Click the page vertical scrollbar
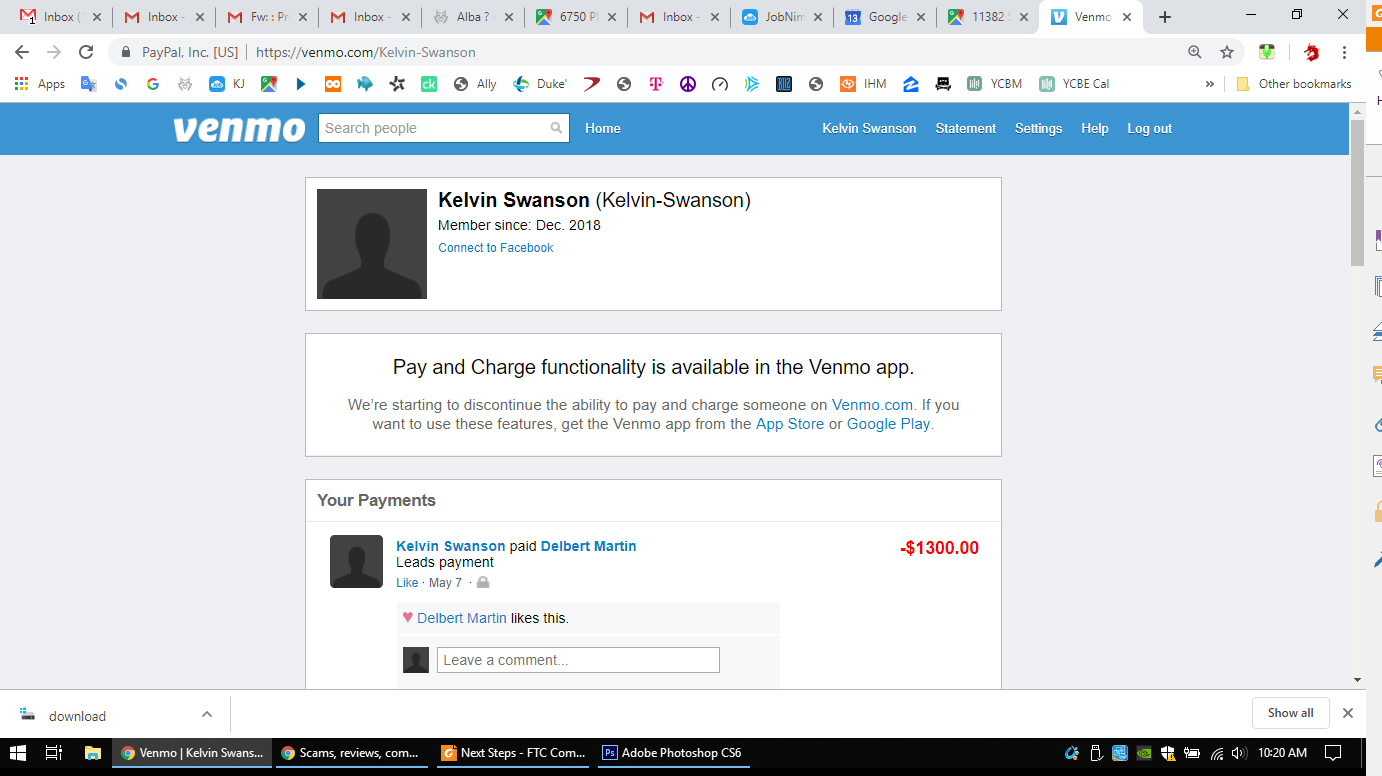 tap(1358, 192)
